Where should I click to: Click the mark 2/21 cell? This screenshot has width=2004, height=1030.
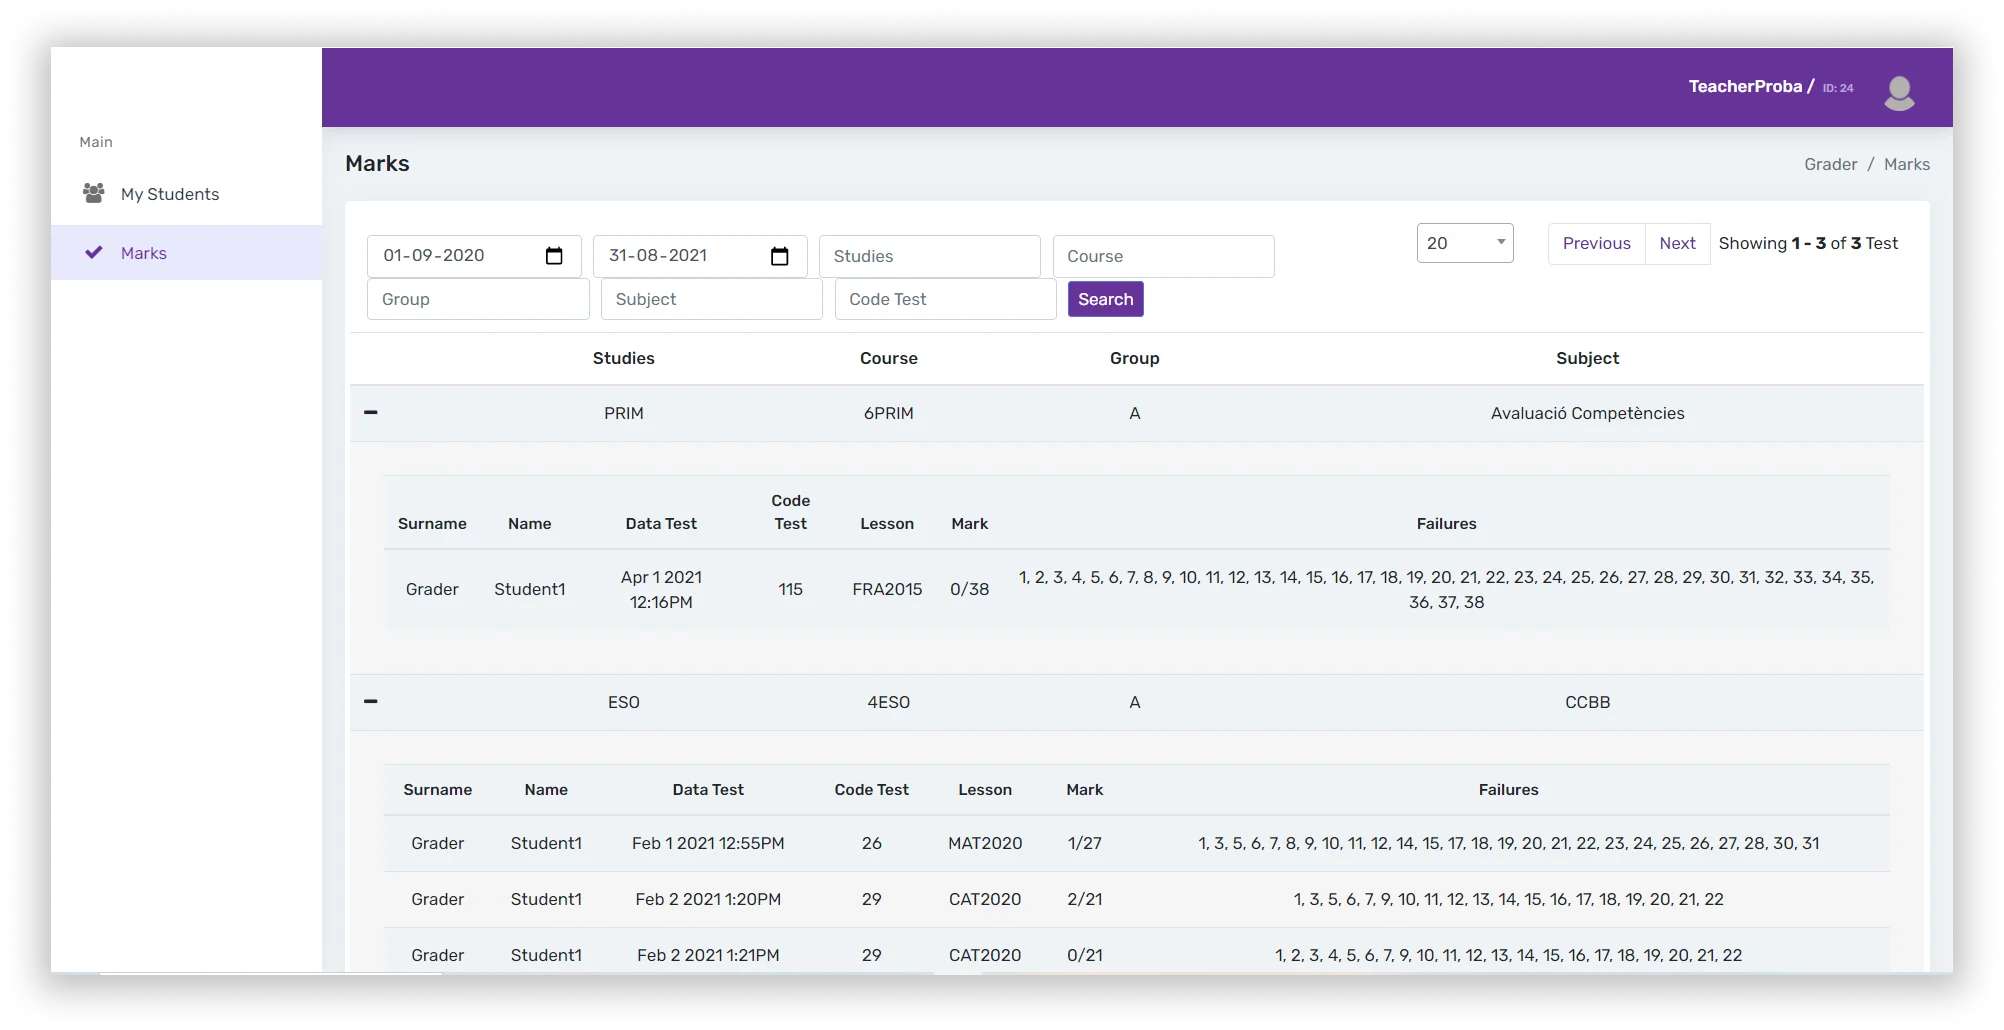(1084, 899)
